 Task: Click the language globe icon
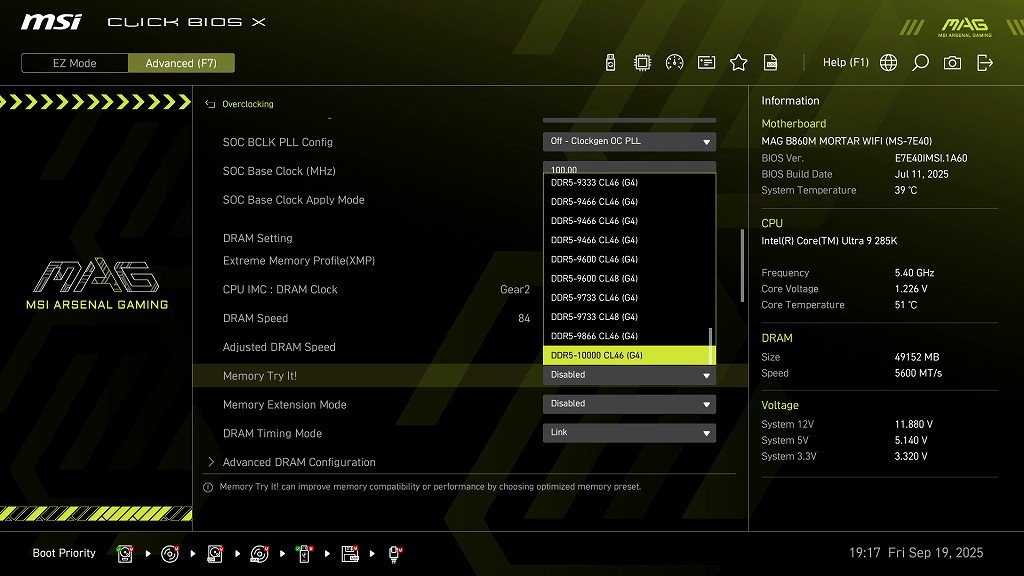click(x=888, y=63)
